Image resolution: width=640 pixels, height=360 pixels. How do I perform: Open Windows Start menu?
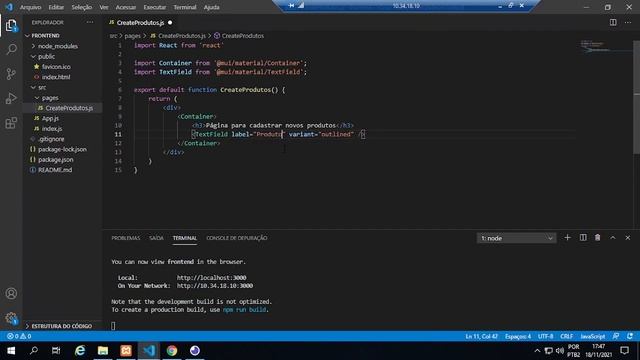click(11, 351)
